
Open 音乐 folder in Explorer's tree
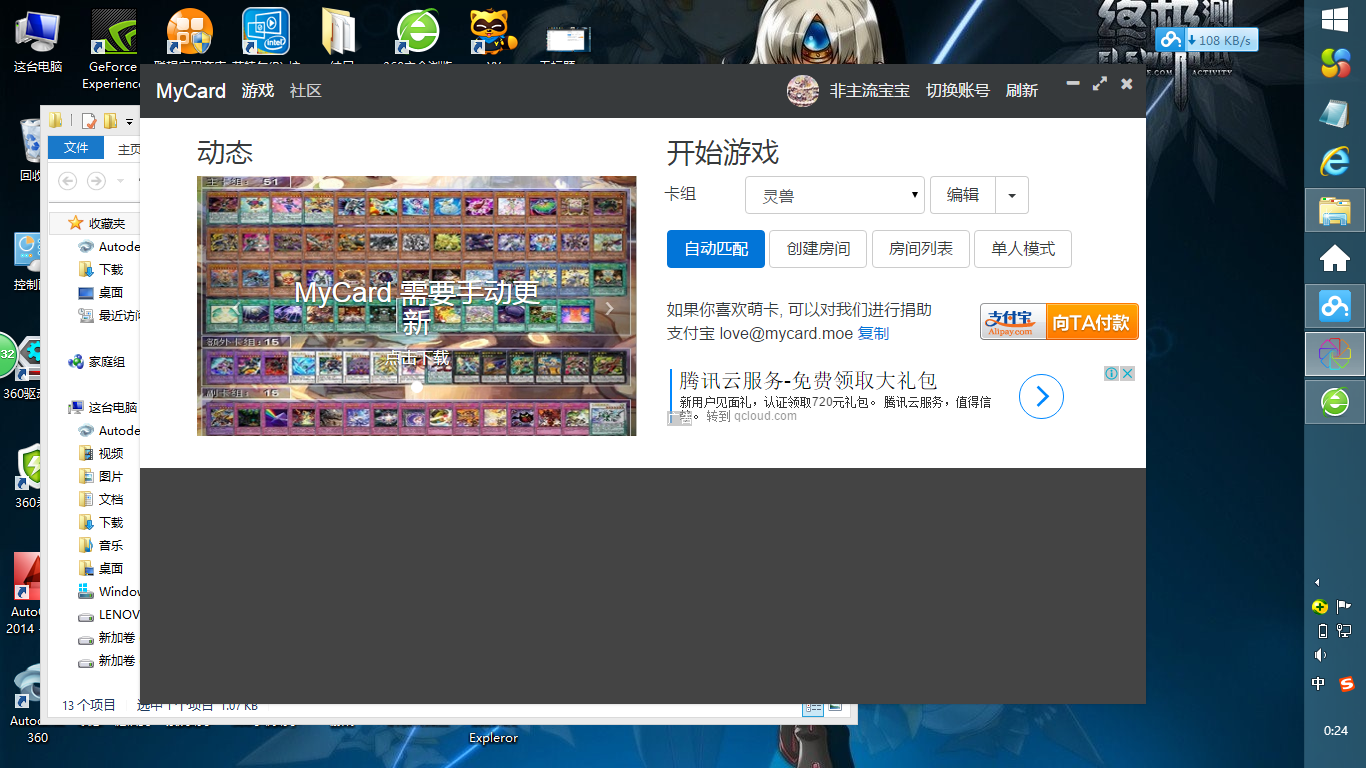click(101, 546)
